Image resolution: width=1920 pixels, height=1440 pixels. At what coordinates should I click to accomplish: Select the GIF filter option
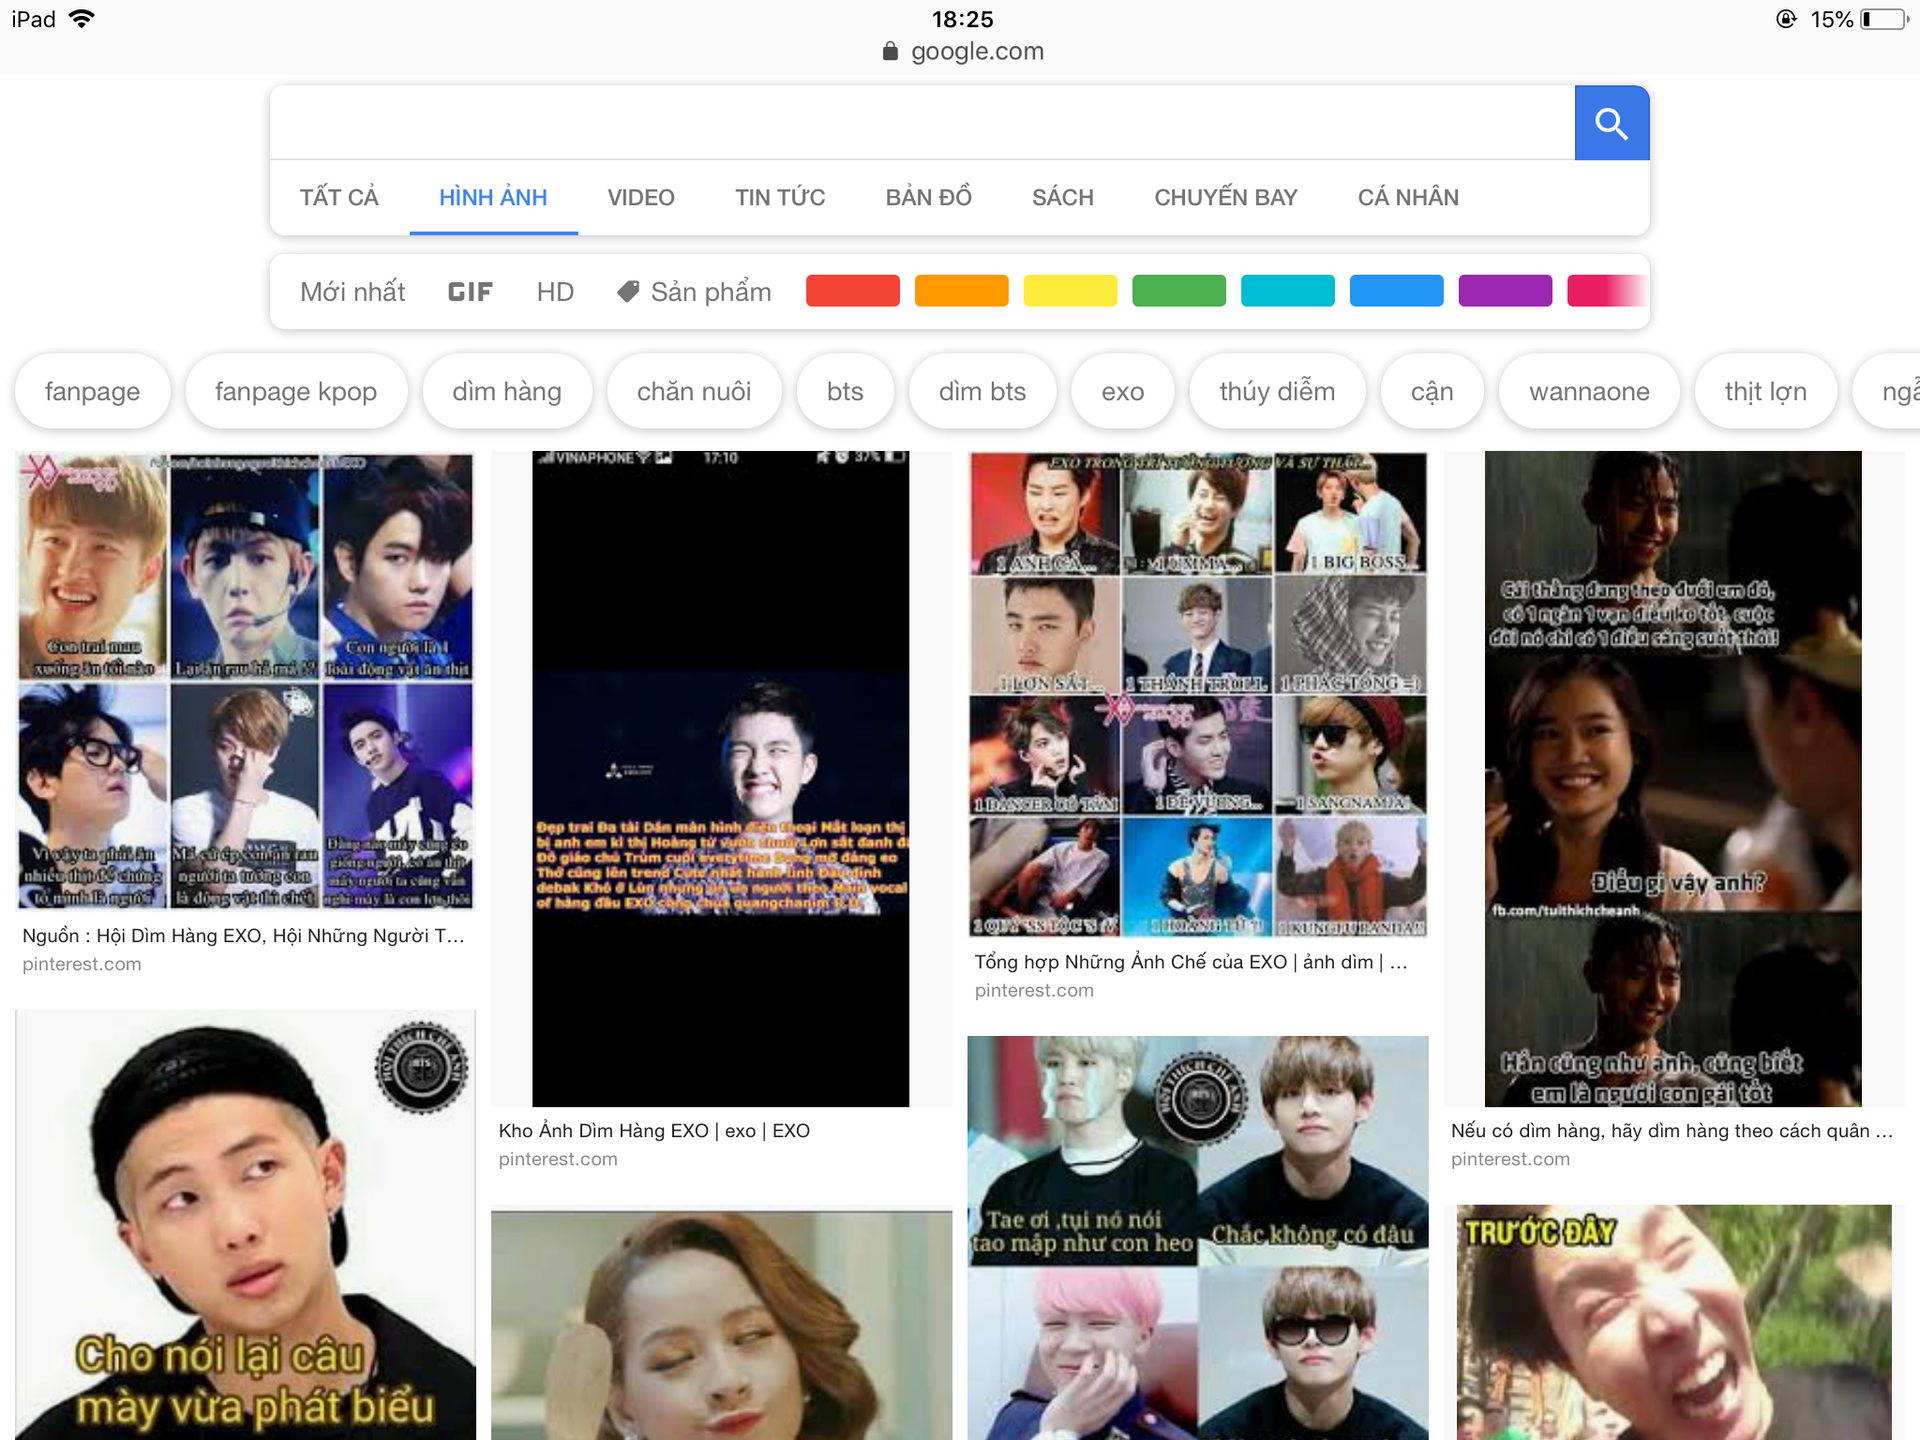[x=470, y=292]
